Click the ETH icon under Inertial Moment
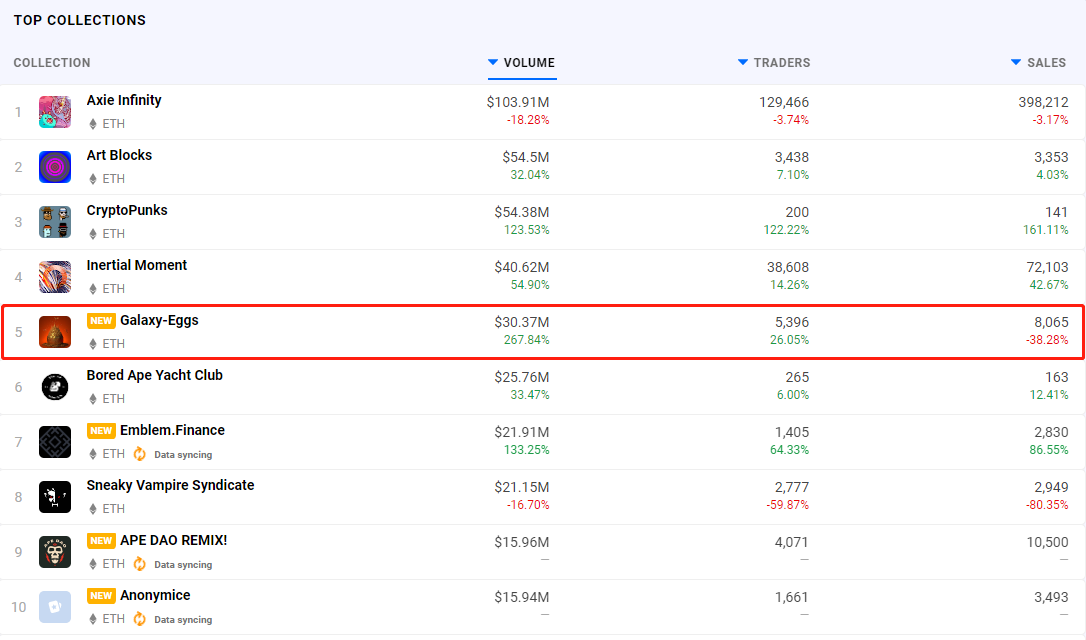The width and height of the screenshot is (1086, 640). click(x=93, y=289)
